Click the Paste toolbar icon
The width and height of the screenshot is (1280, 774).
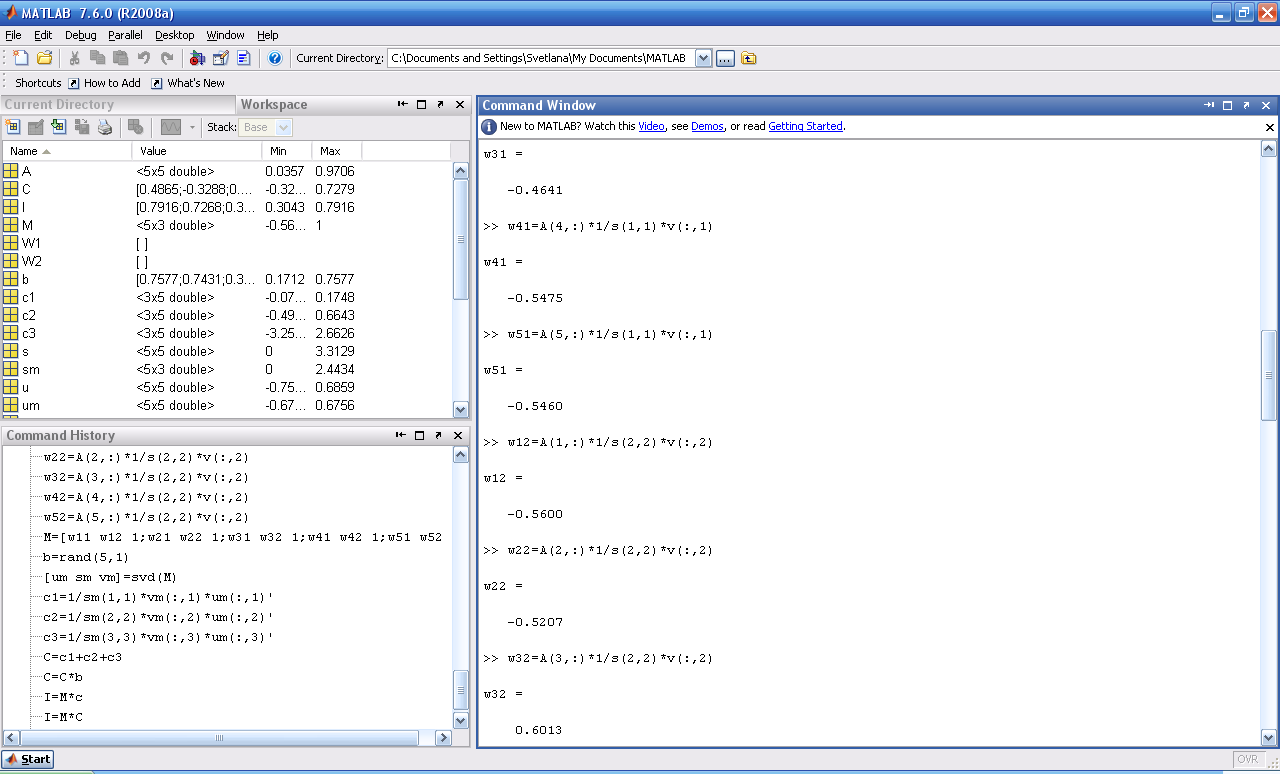(x=120, y=58)
